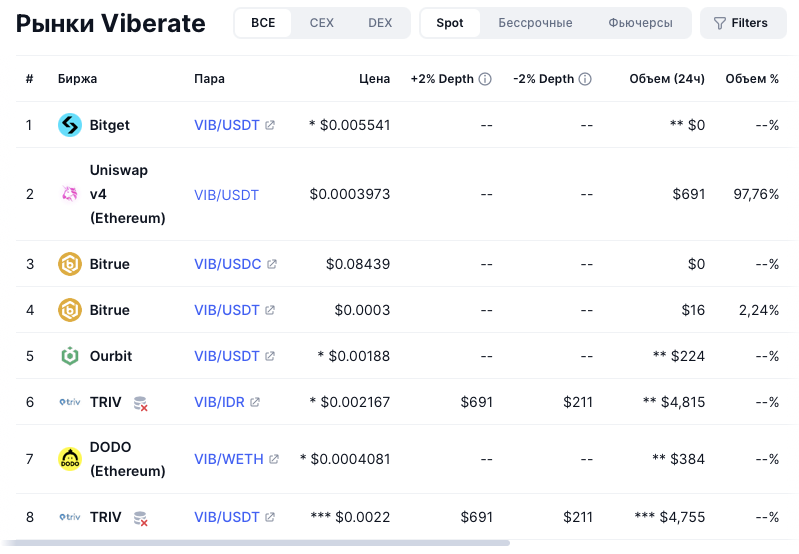Sort table by Цена column header

click(x=375, y=79)
